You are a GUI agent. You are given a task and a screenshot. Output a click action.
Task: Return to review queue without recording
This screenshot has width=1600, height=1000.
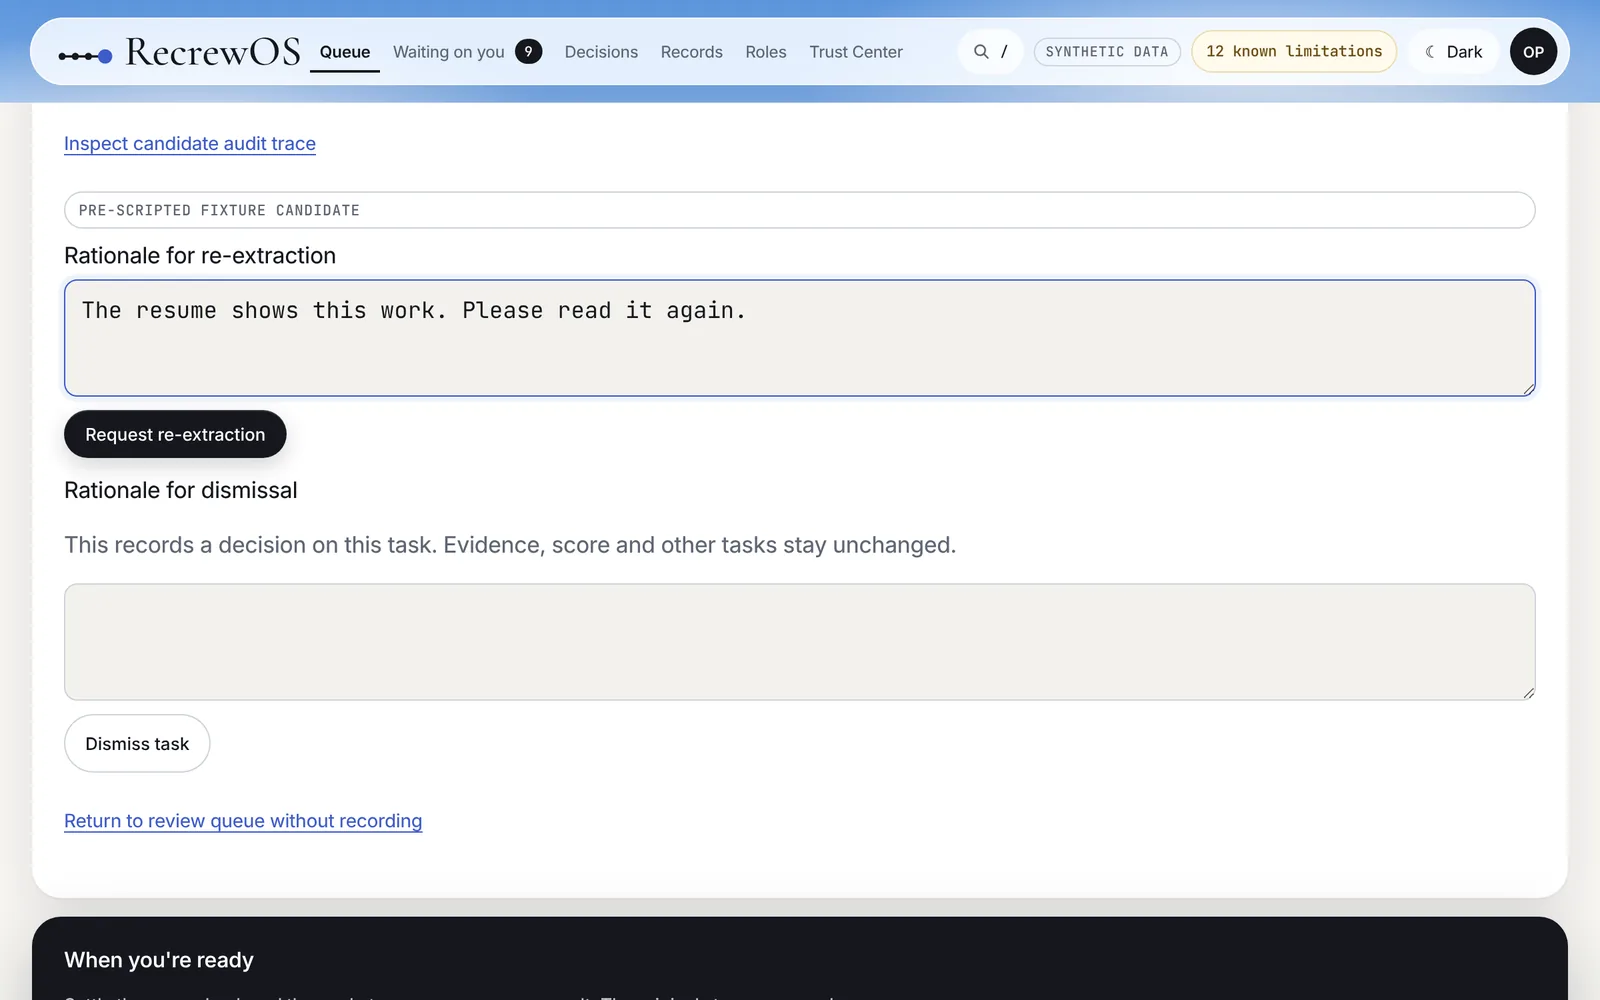243,821
